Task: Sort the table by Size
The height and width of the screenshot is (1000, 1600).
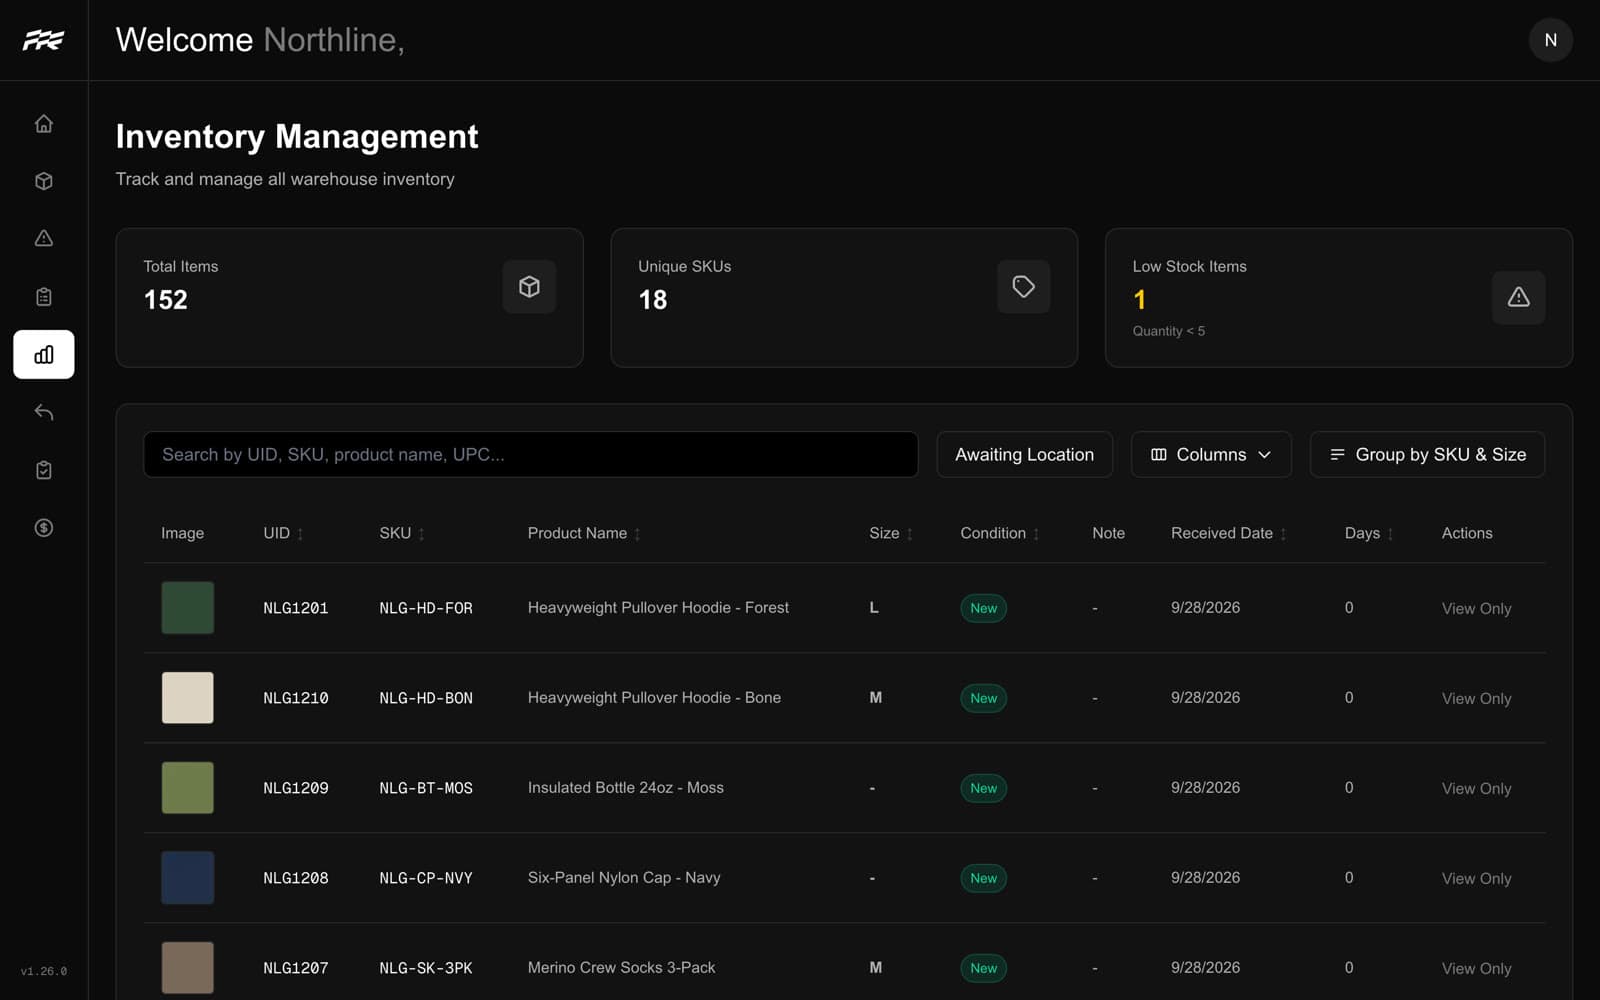Action: (x=891, y=533)
